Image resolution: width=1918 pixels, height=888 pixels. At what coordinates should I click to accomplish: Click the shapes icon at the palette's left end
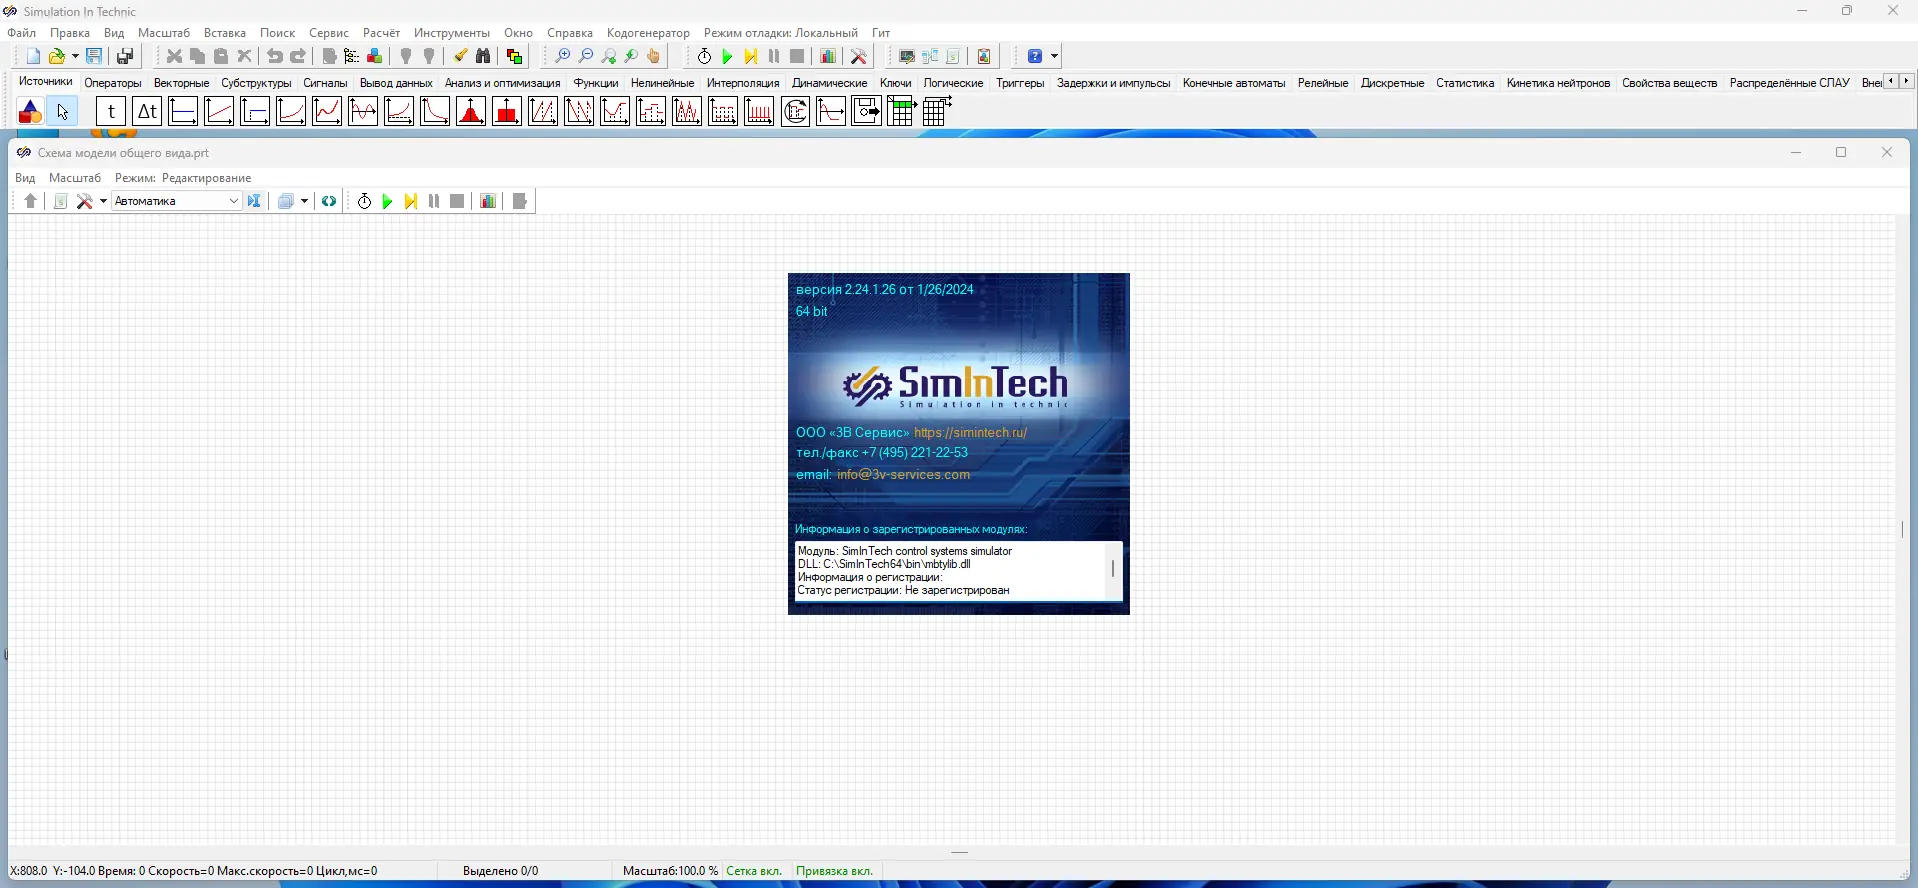30,111
